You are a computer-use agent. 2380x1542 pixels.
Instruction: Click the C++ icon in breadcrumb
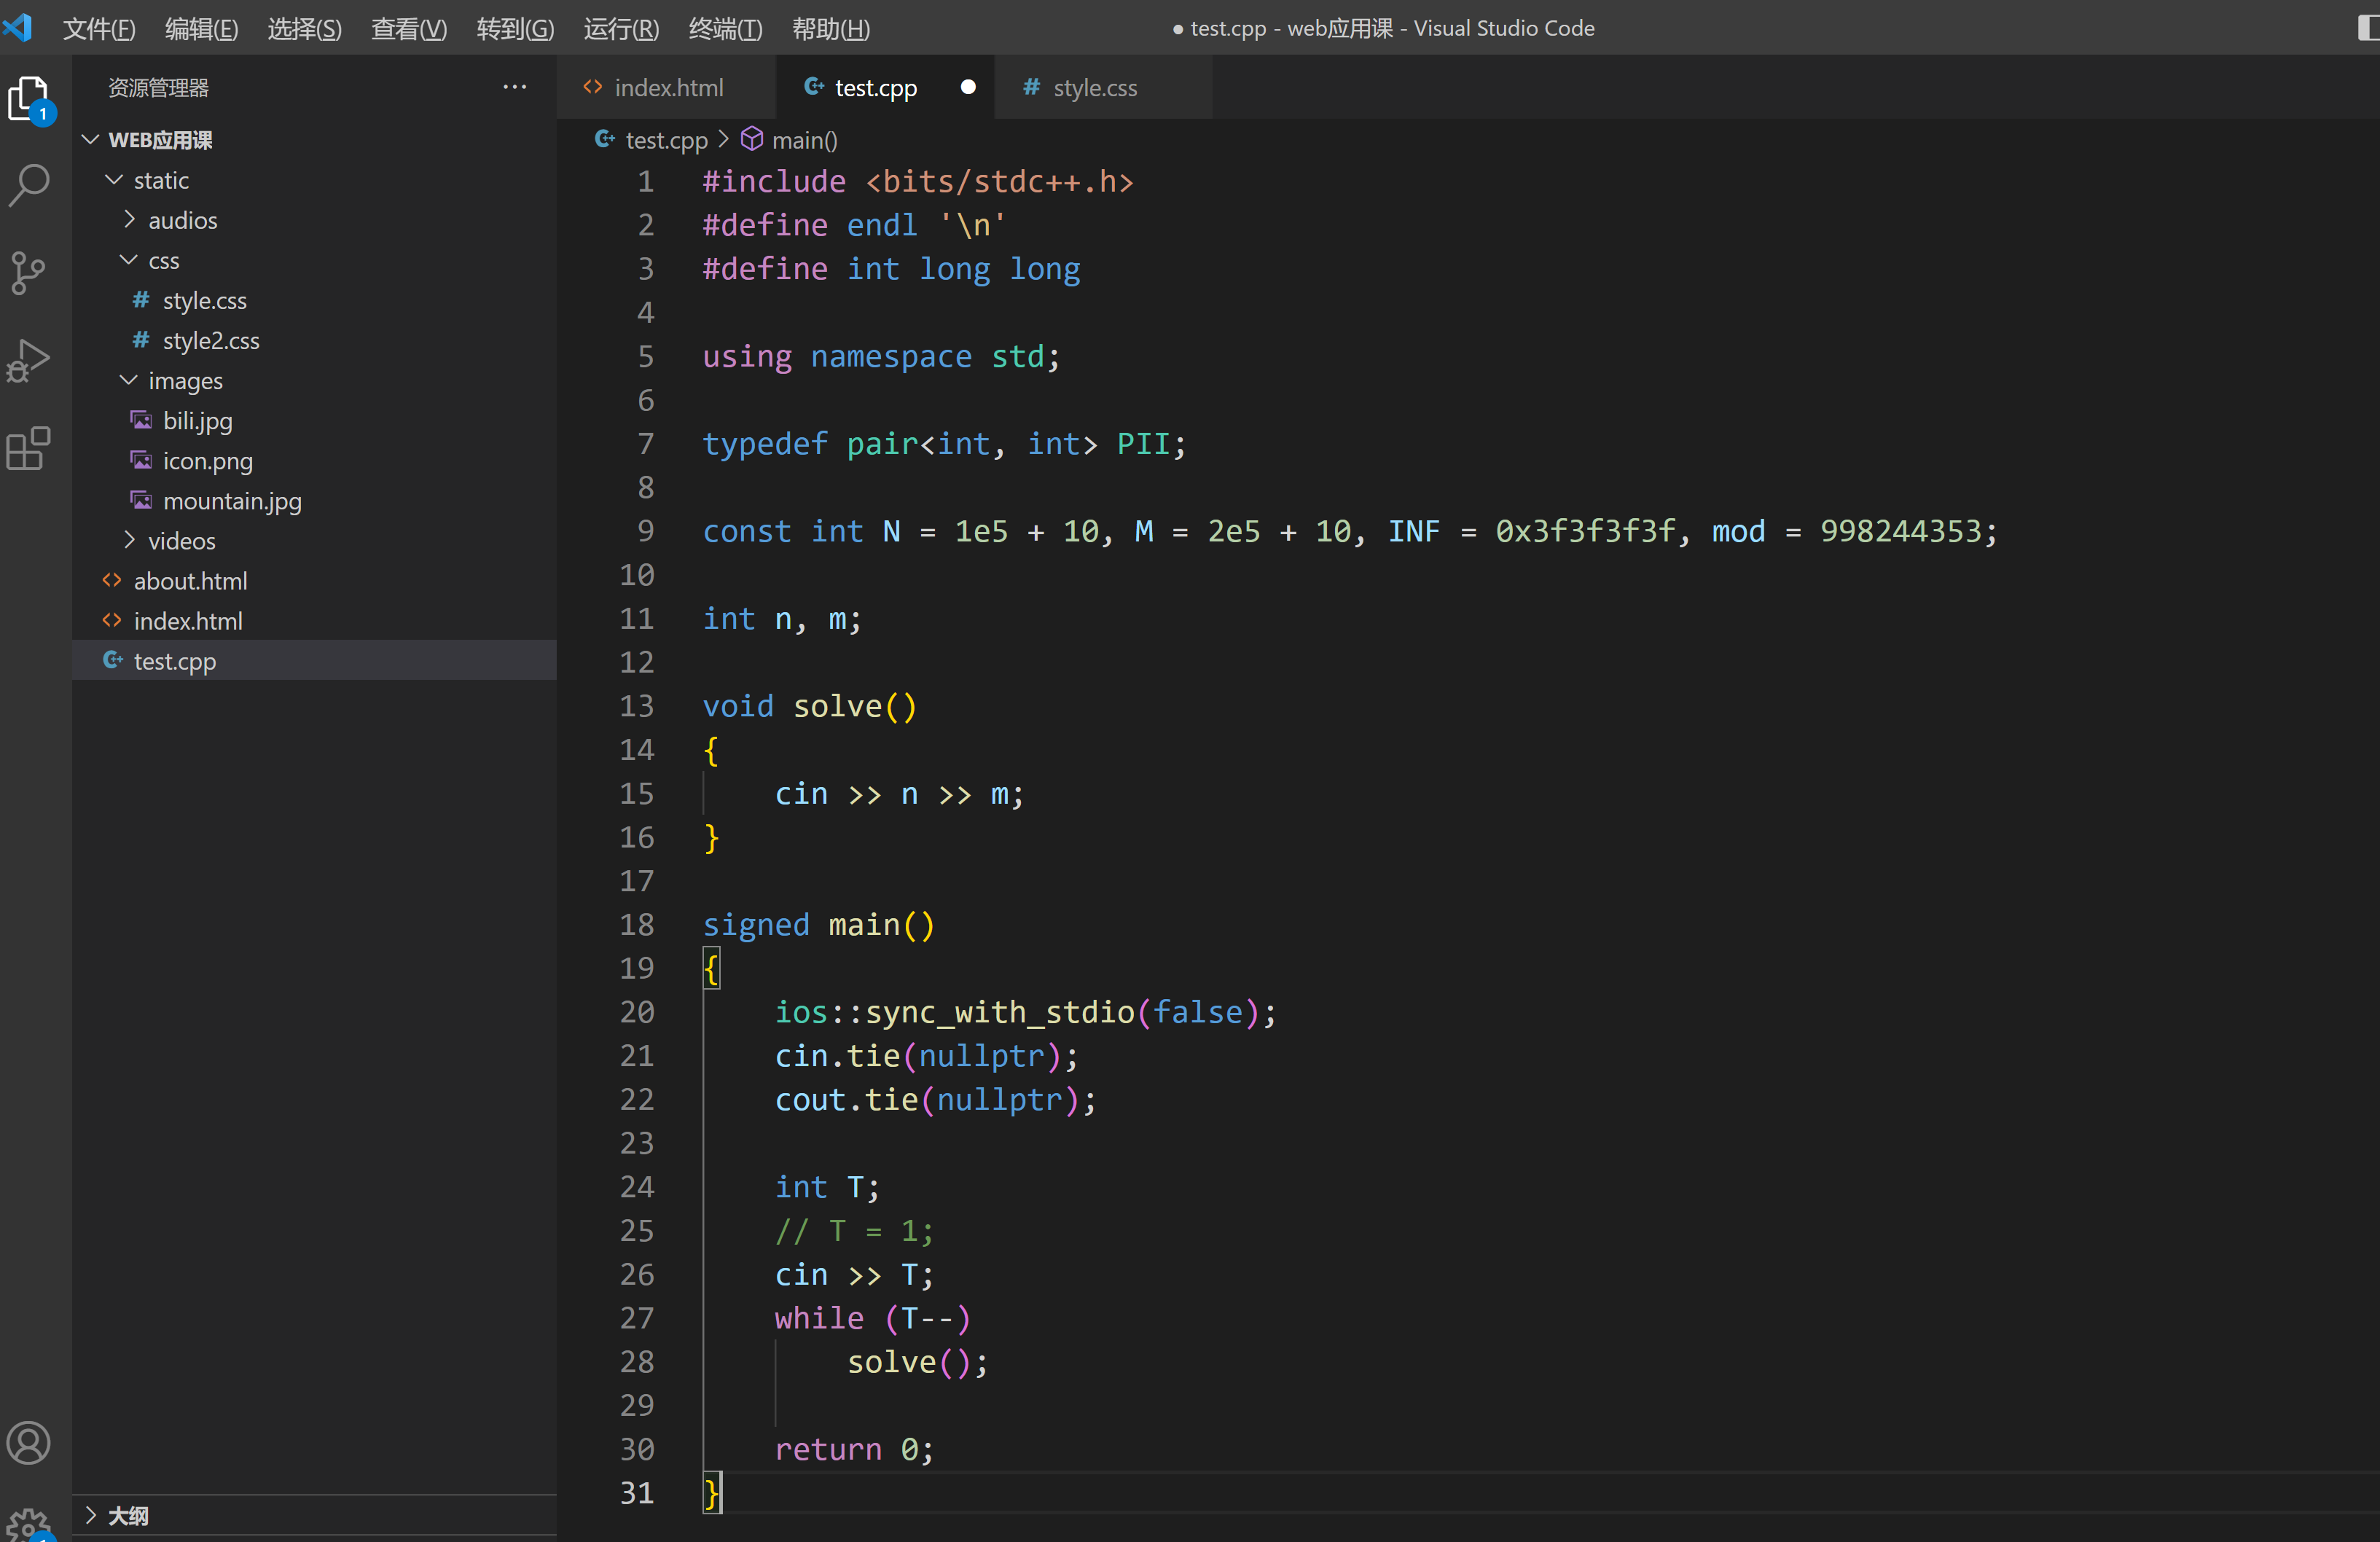(605, 139)
